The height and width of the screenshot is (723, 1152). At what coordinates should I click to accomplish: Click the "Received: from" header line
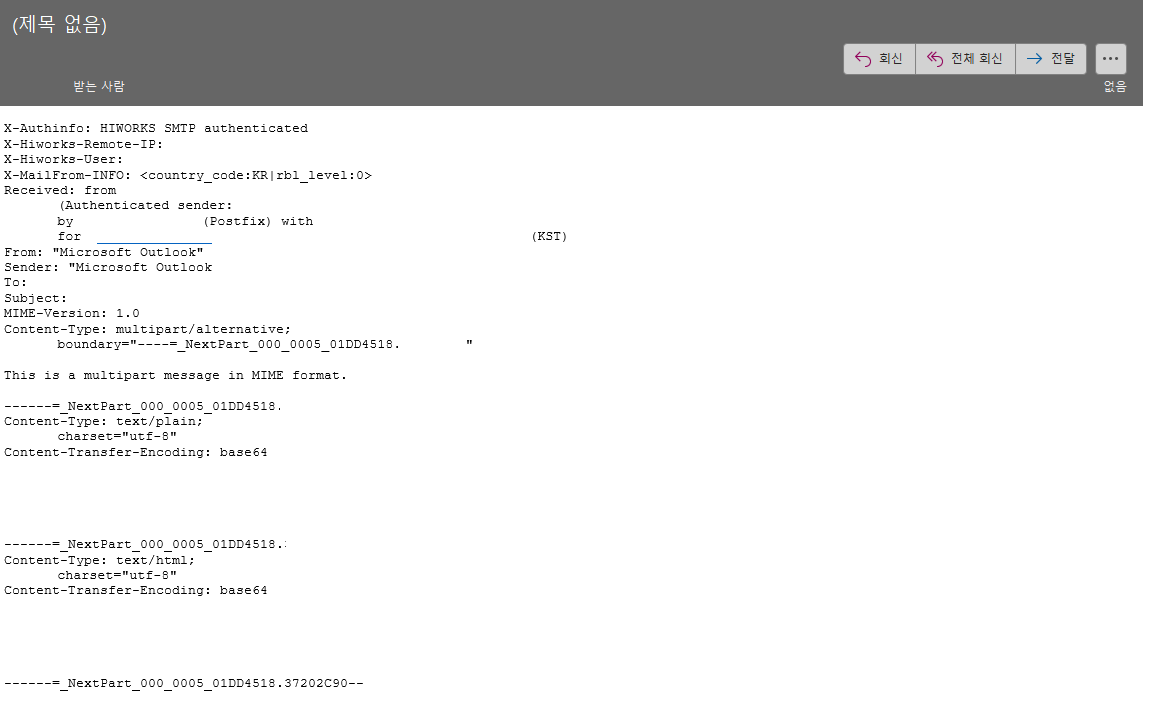pyautogui.click(x=60, y=190)
